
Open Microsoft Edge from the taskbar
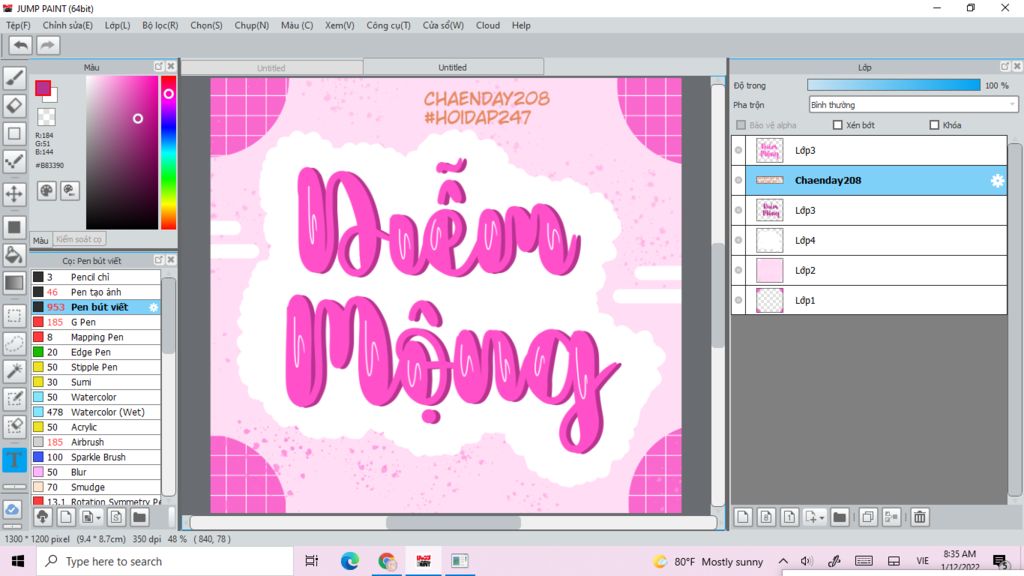[x=349, y=561]
